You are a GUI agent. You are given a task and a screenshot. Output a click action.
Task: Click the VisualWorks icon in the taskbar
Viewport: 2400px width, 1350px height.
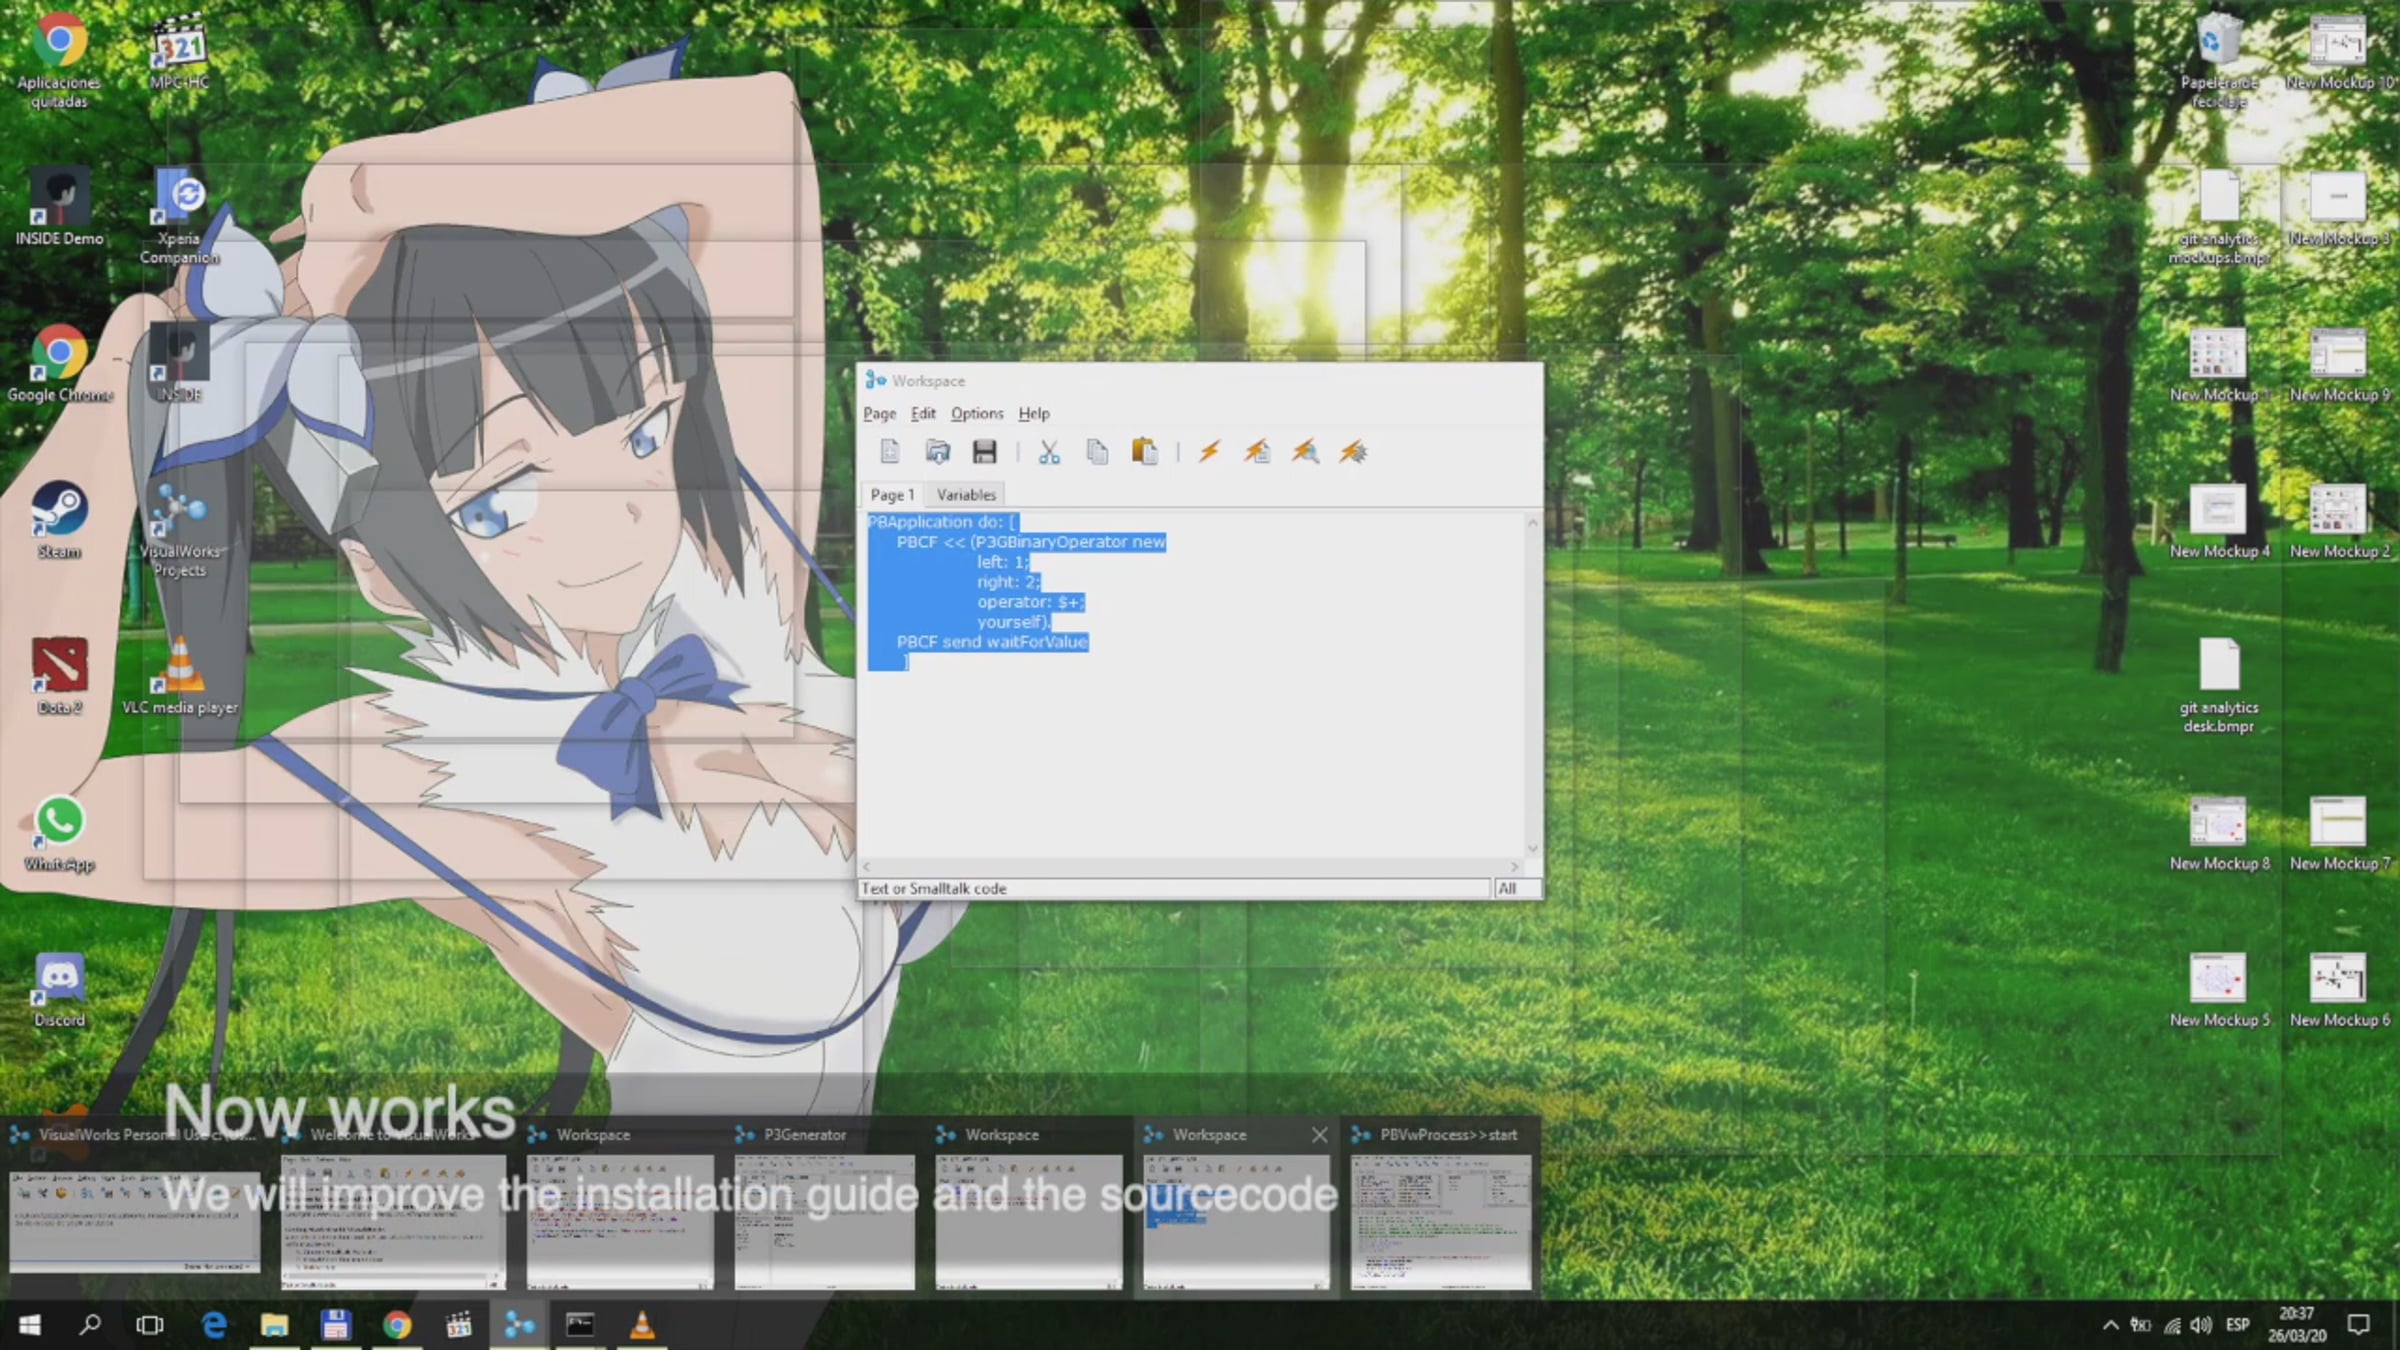tap(519, 1325)
